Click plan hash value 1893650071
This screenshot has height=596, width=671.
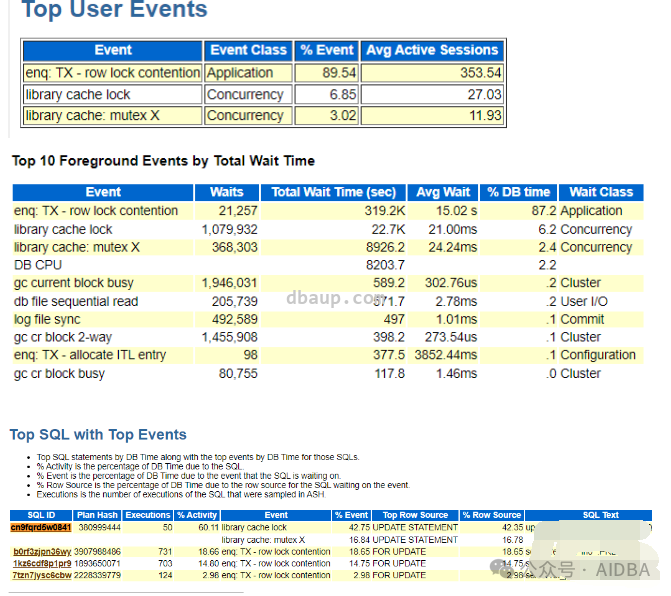point(97,563)
